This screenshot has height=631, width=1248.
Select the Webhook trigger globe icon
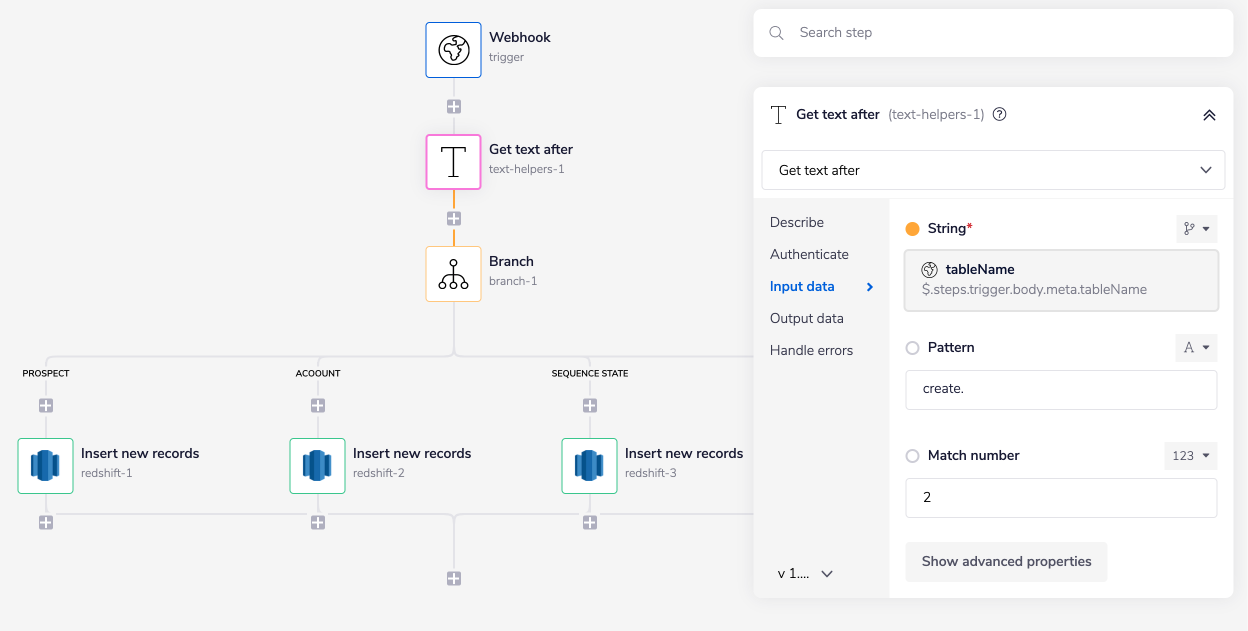(453, 50)
